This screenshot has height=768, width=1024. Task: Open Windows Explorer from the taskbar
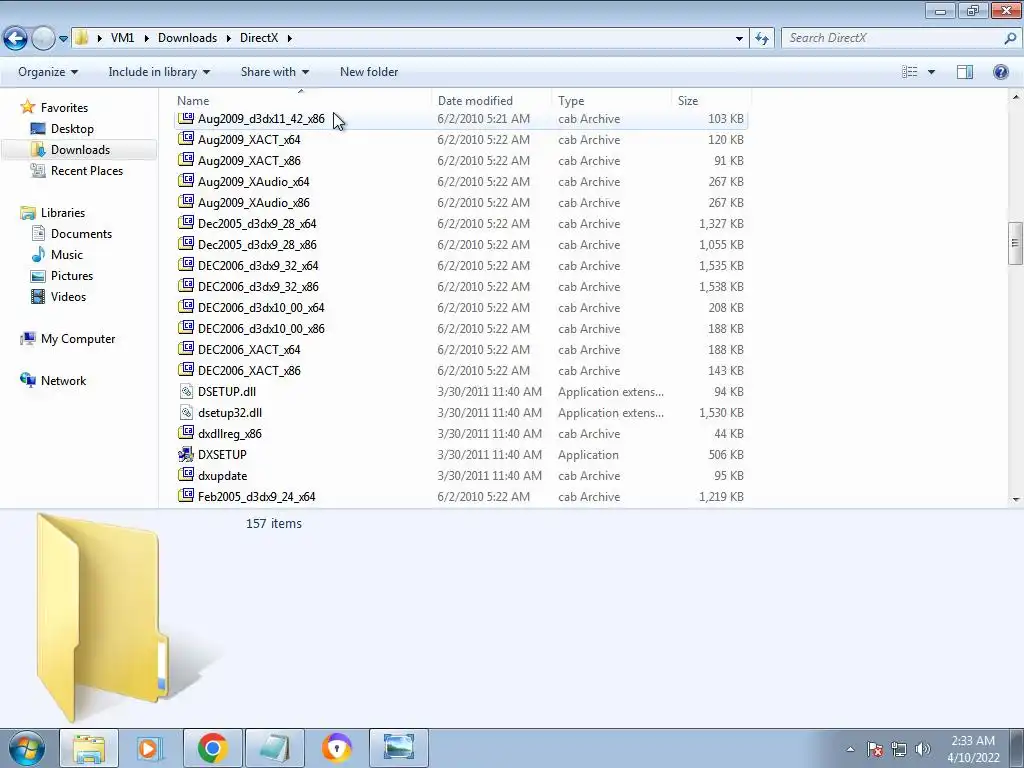(x=89, y=748)
